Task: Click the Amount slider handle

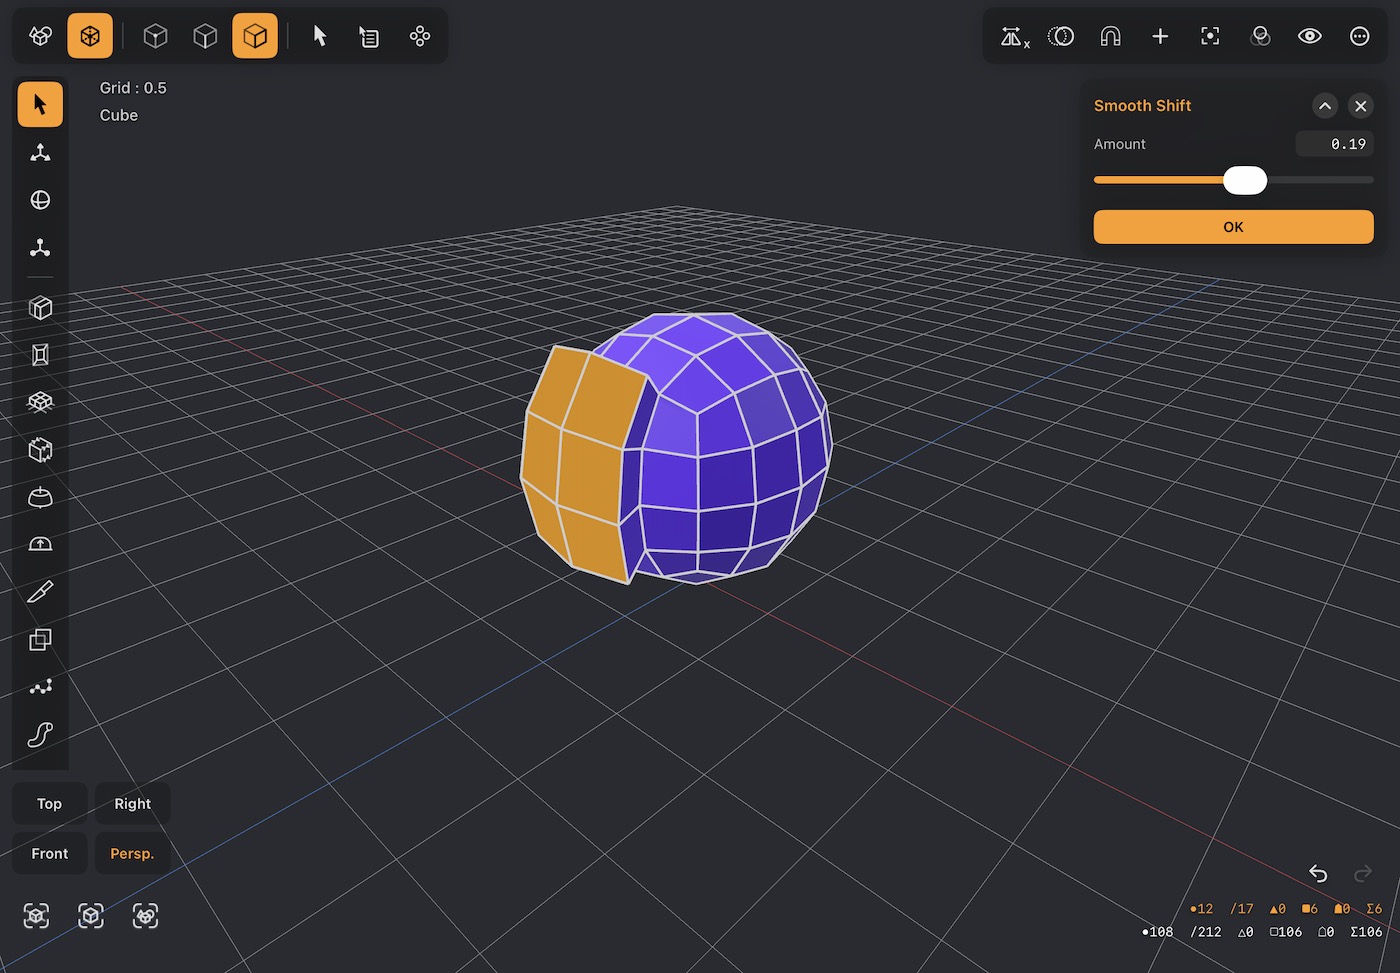Action: 1245,180
